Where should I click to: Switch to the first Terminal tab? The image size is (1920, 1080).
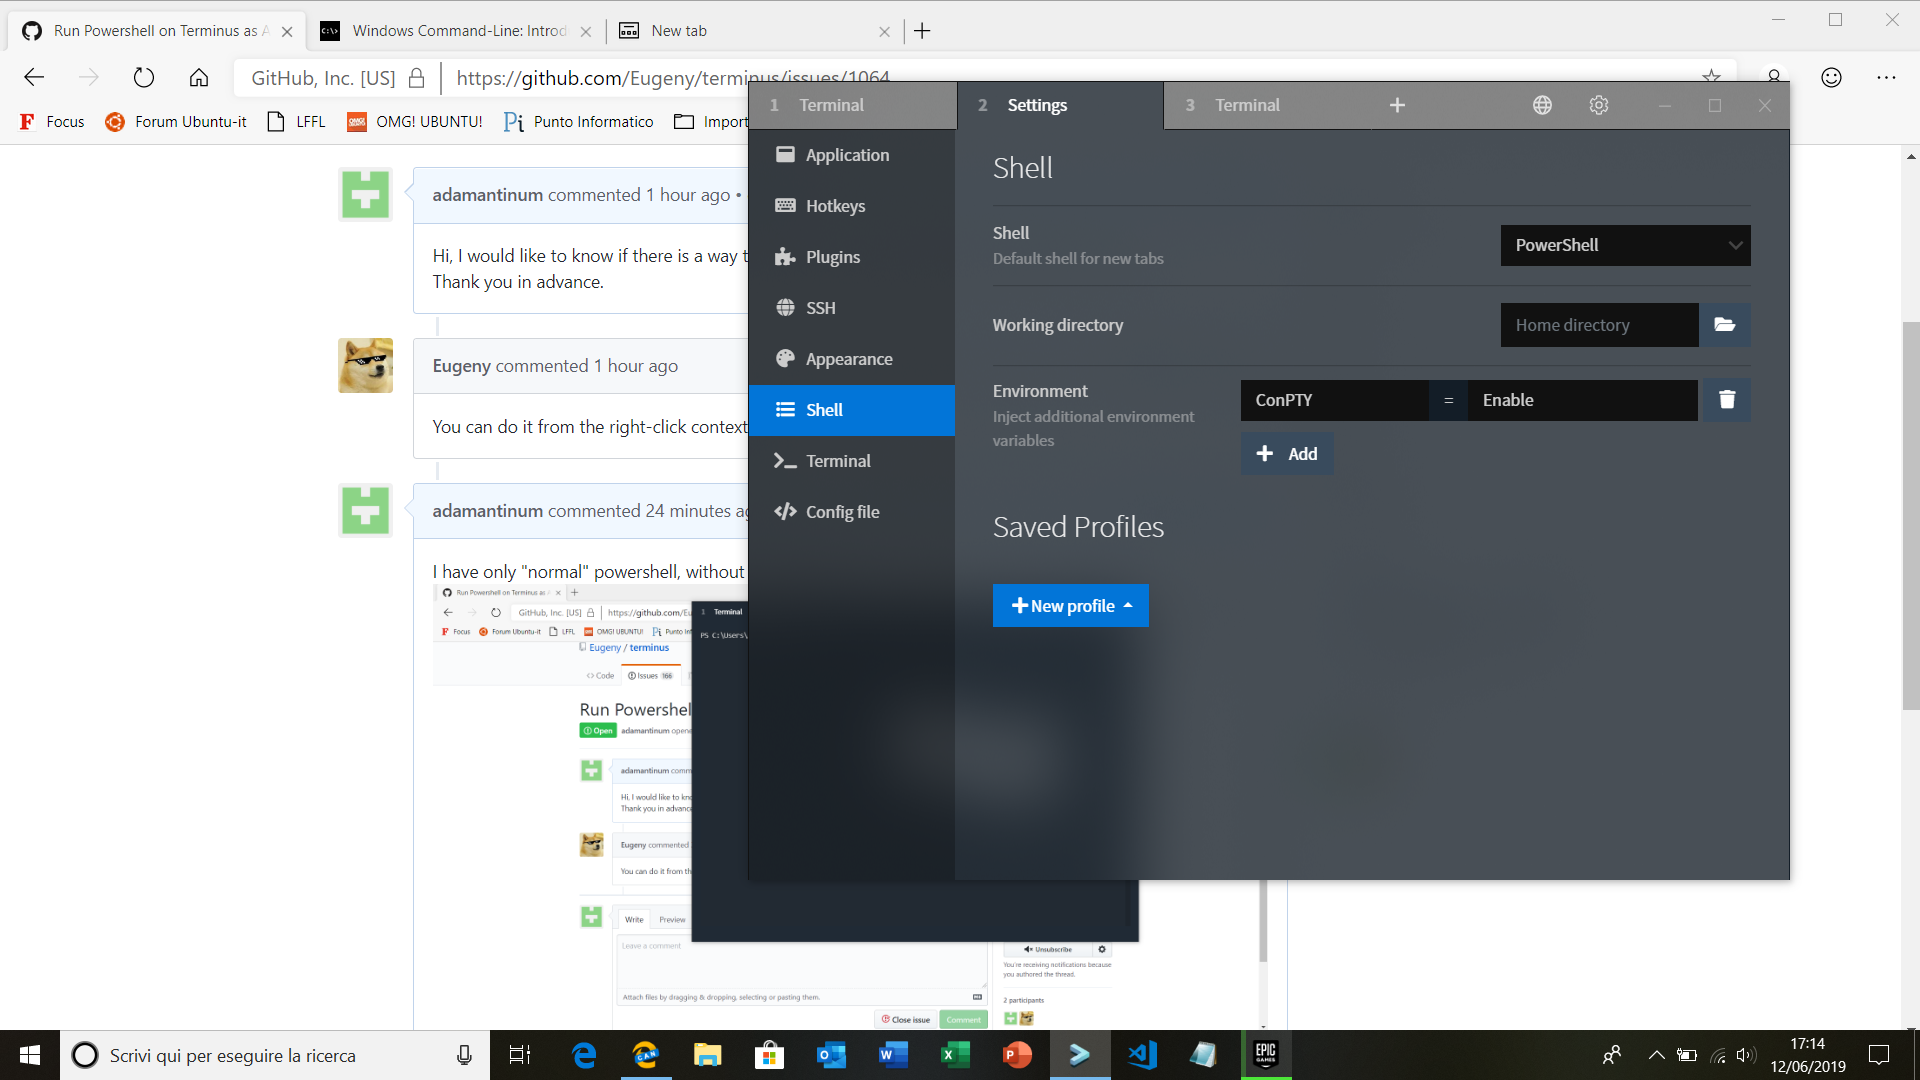[831, 105]
